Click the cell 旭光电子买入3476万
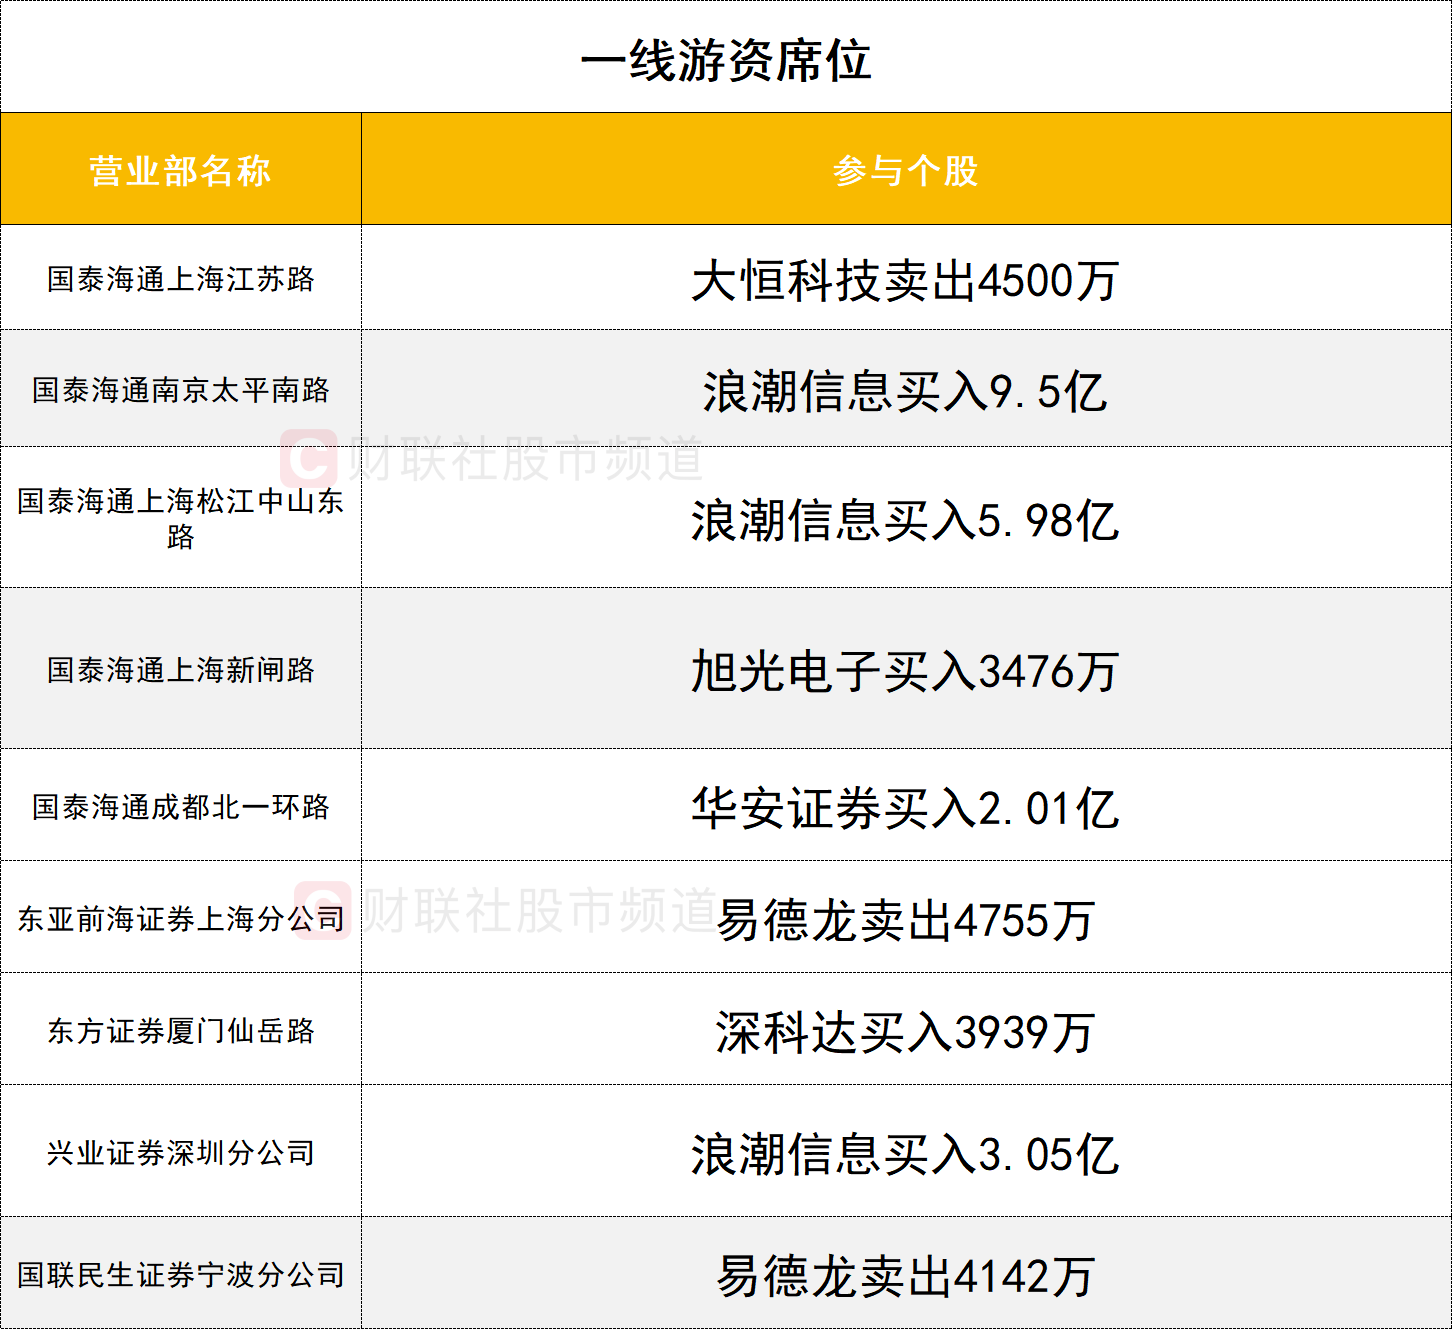The height and width of the screenshot is (1329, 1452). click(x=906, y=669)
